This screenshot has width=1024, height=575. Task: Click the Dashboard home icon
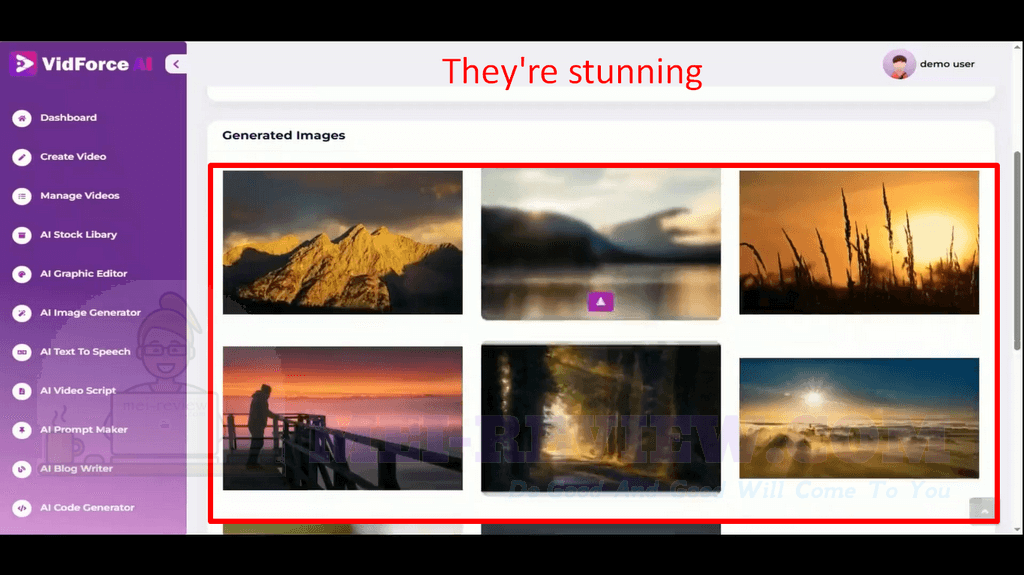pyautogui.click(x=22, y=118)
